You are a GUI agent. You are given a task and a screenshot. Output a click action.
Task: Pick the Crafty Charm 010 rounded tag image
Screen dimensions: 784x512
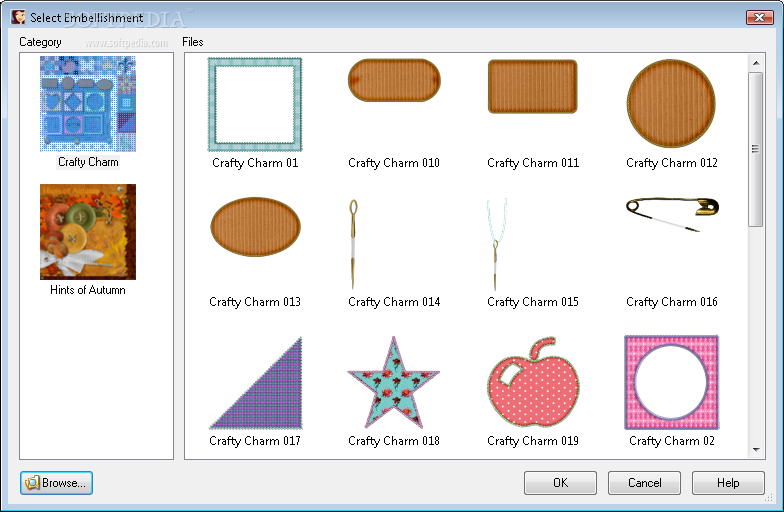(394, 80)
